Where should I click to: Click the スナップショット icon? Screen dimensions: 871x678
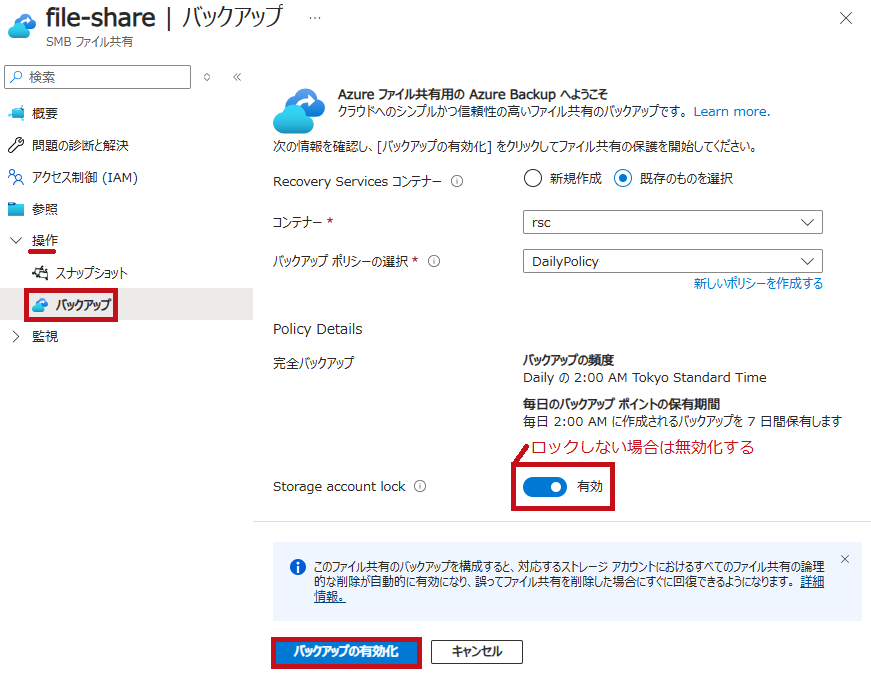click(x=40, y=273)
